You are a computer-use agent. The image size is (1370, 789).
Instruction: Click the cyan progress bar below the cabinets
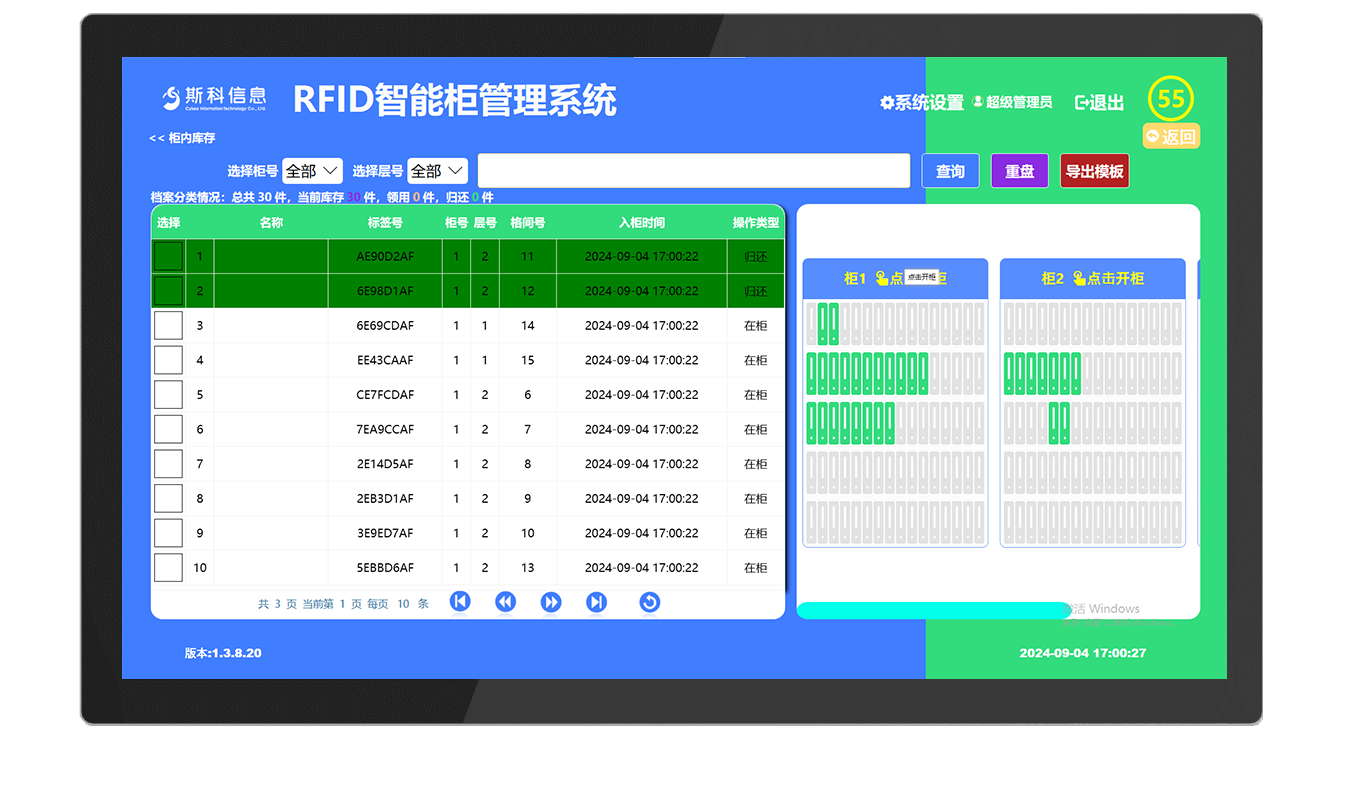(933, 608)
